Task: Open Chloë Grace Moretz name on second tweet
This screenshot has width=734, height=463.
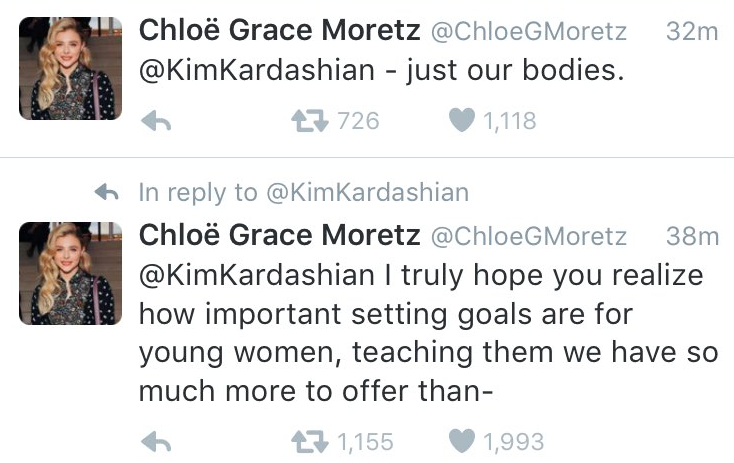Action: 279,235
